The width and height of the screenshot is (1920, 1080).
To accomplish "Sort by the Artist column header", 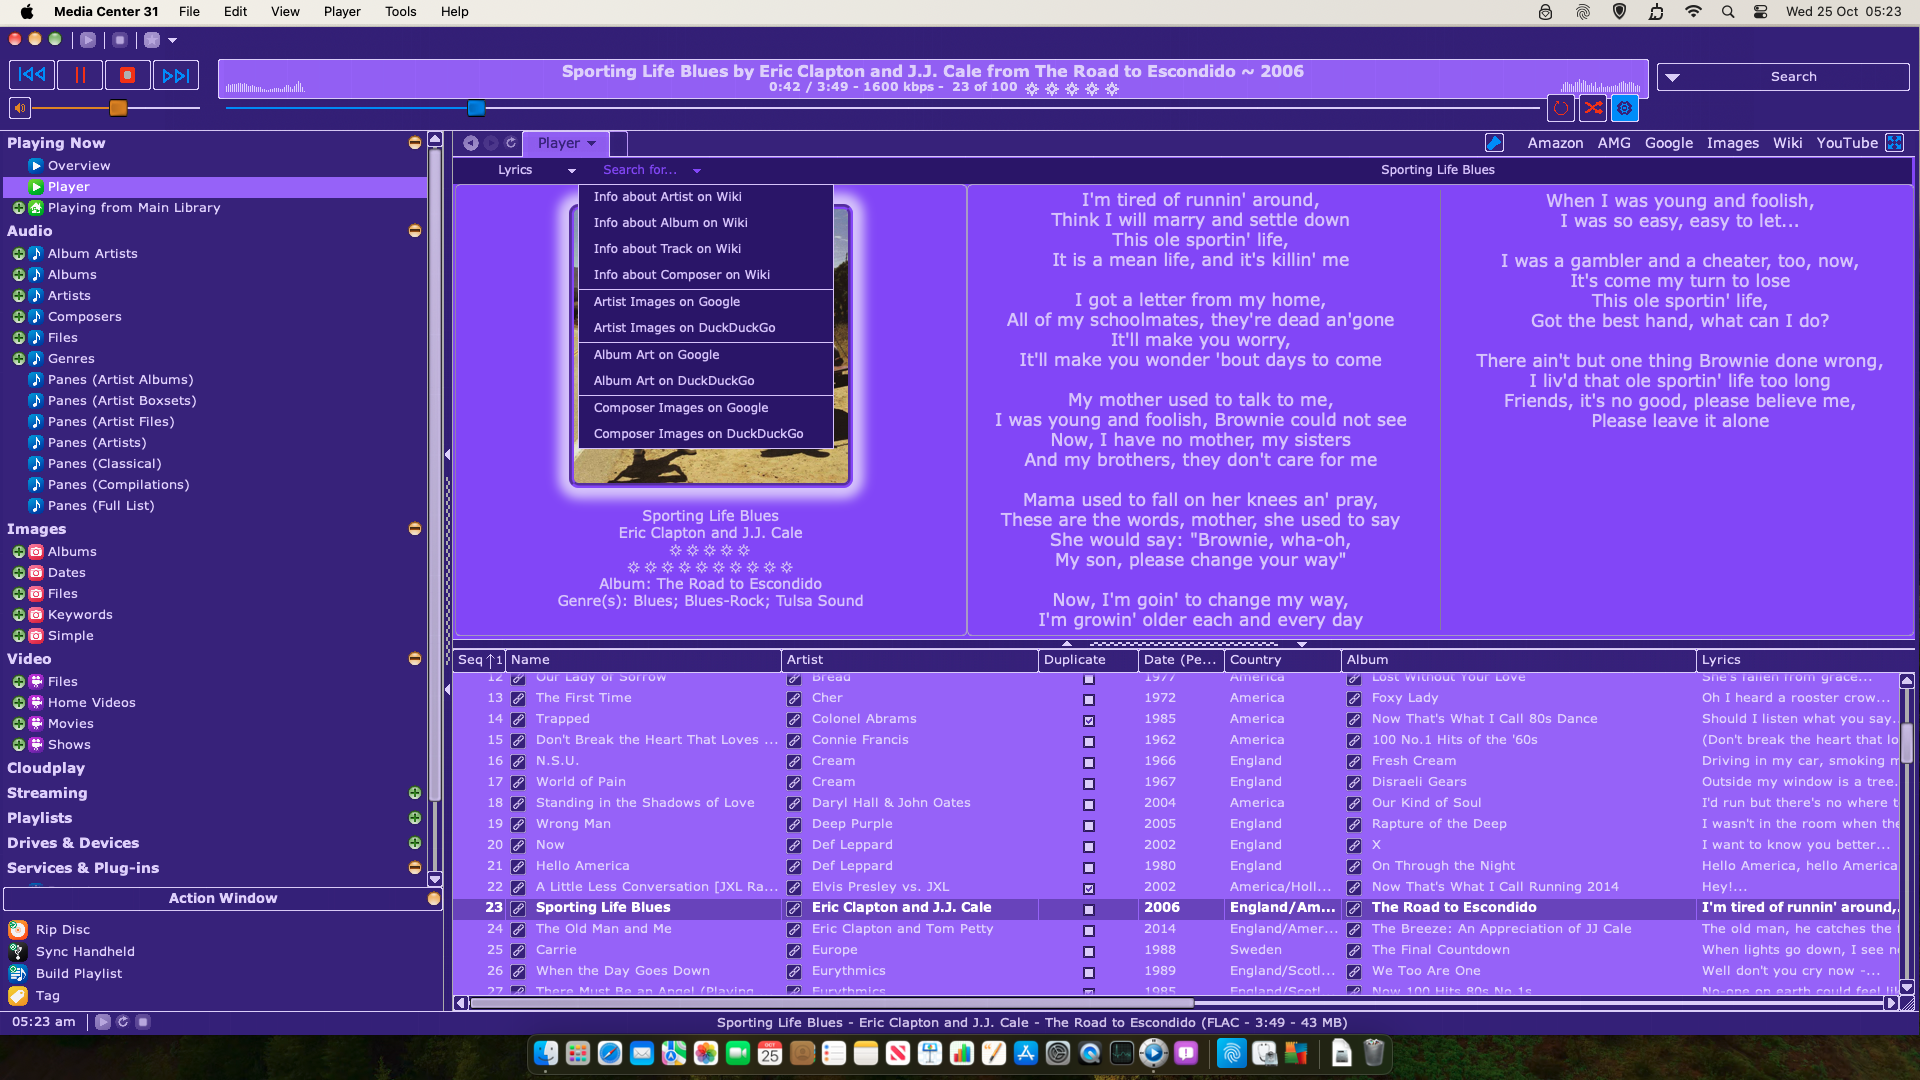I will pyautogui.click(x=909, y=660).
